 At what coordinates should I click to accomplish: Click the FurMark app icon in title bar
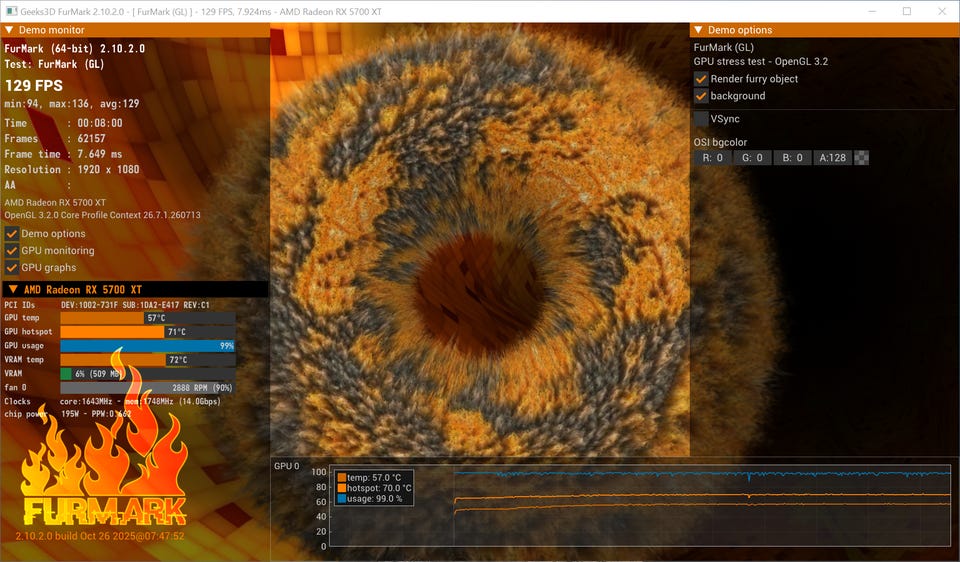click(x=12, y=11)
